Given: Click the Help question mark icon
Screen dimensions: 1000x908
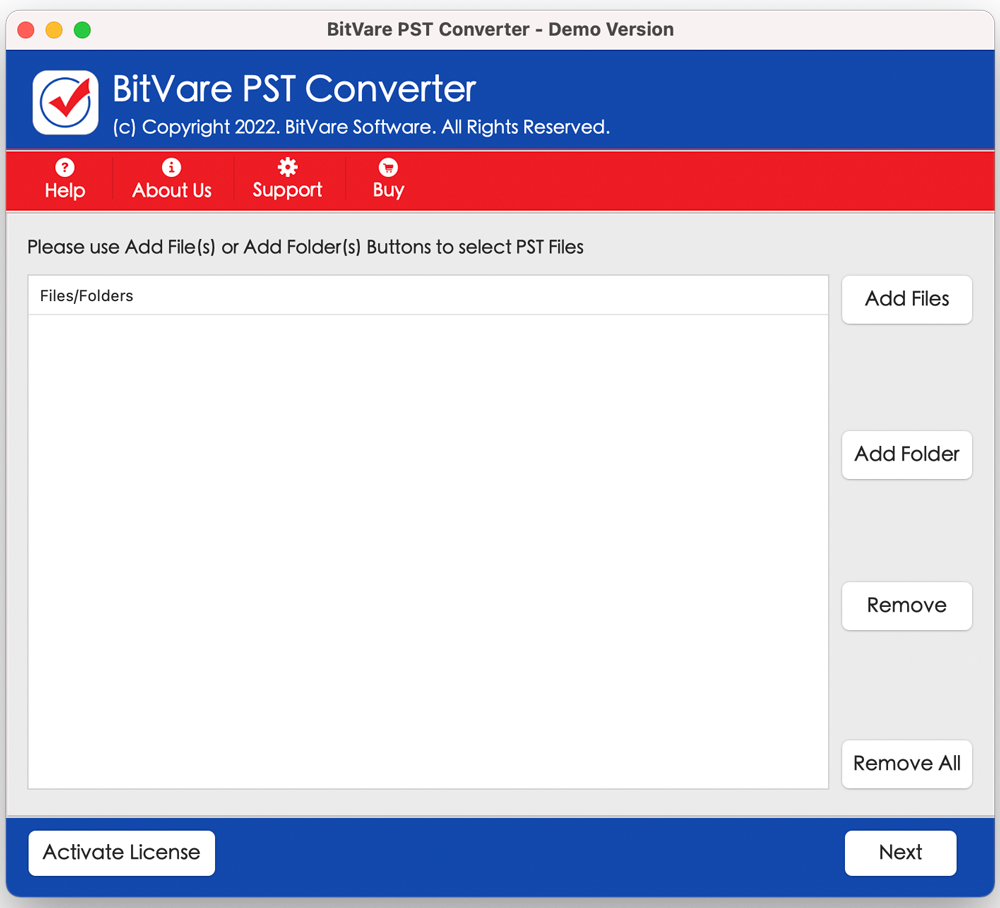Looking at the screenshot, I should click(x=65, y=167).
